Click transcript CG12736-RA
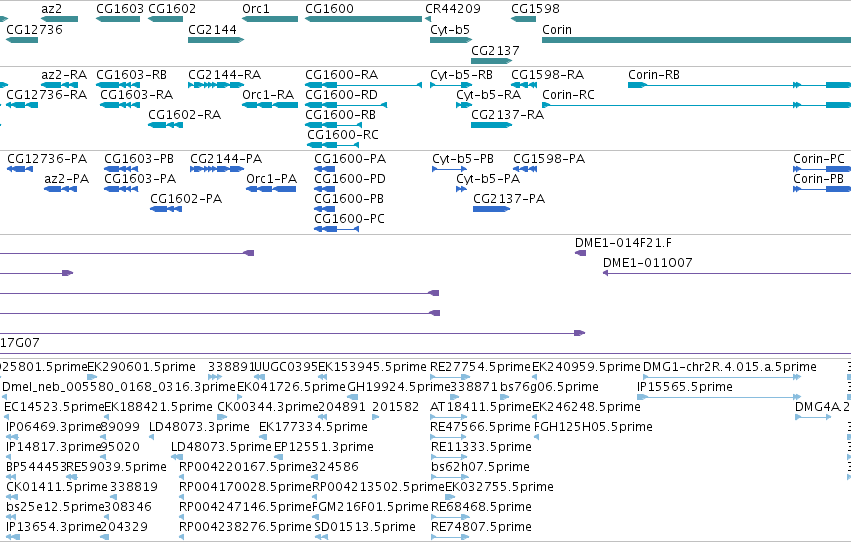851x542 pixels. 22,105
